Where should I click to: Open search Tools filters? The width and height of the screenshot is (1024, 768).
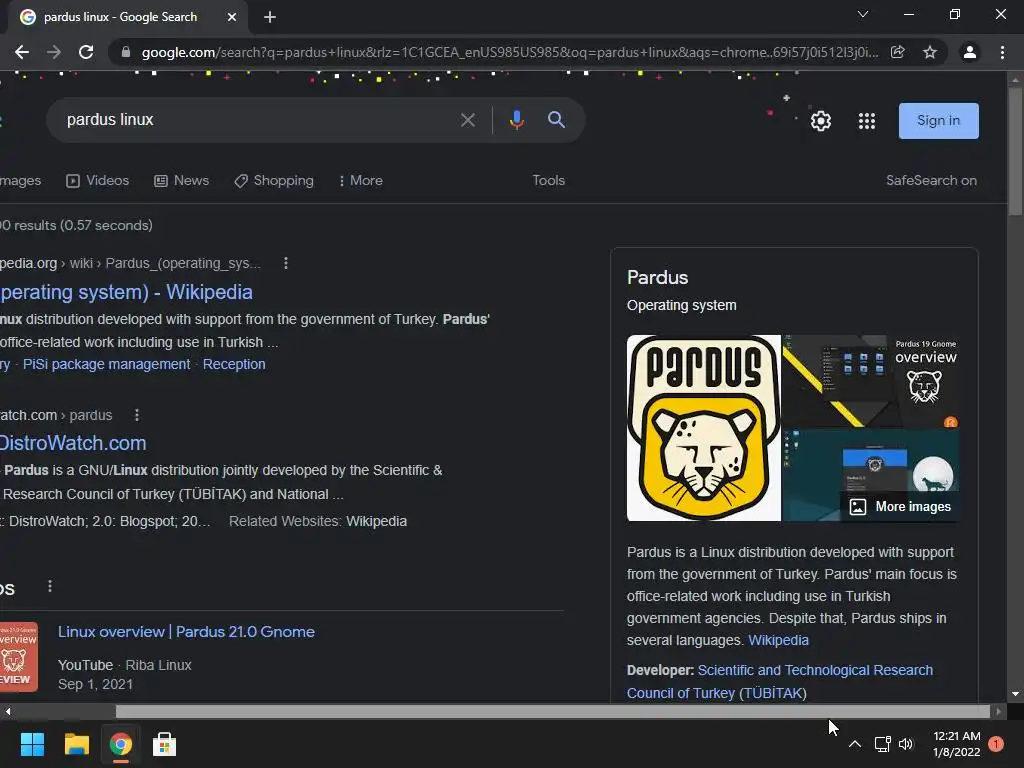(549, 181)
